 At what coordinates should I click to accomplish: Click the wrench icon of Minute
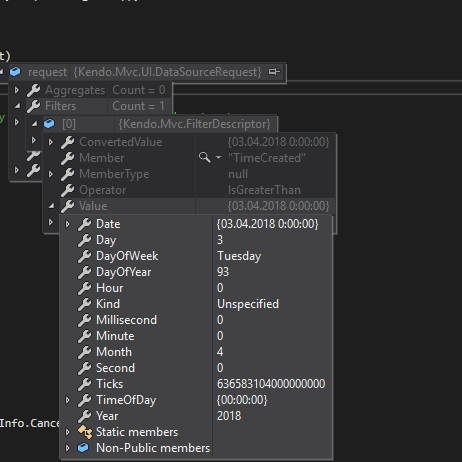[x=85, y=336]
